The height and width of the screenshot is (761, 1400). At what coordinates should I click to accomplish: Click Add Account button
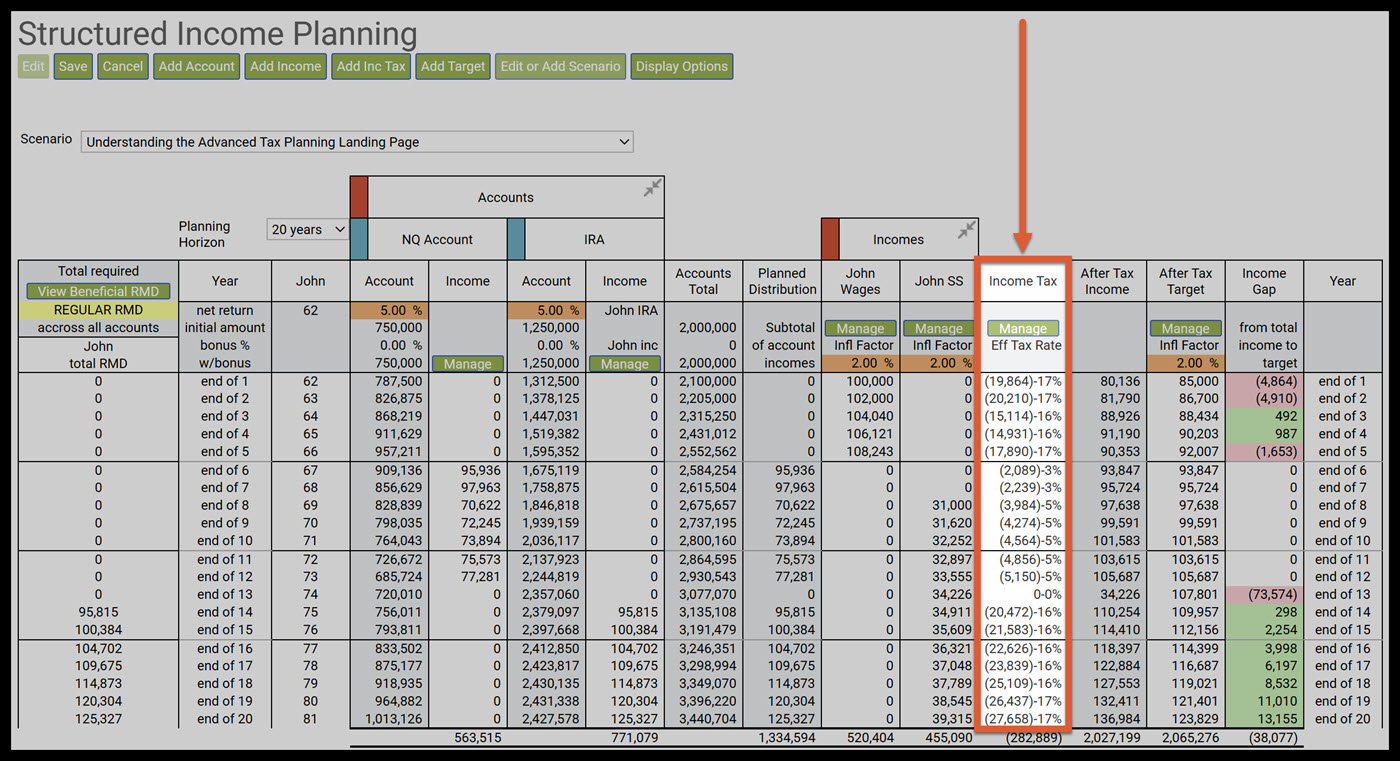click(x=197, y=67)
